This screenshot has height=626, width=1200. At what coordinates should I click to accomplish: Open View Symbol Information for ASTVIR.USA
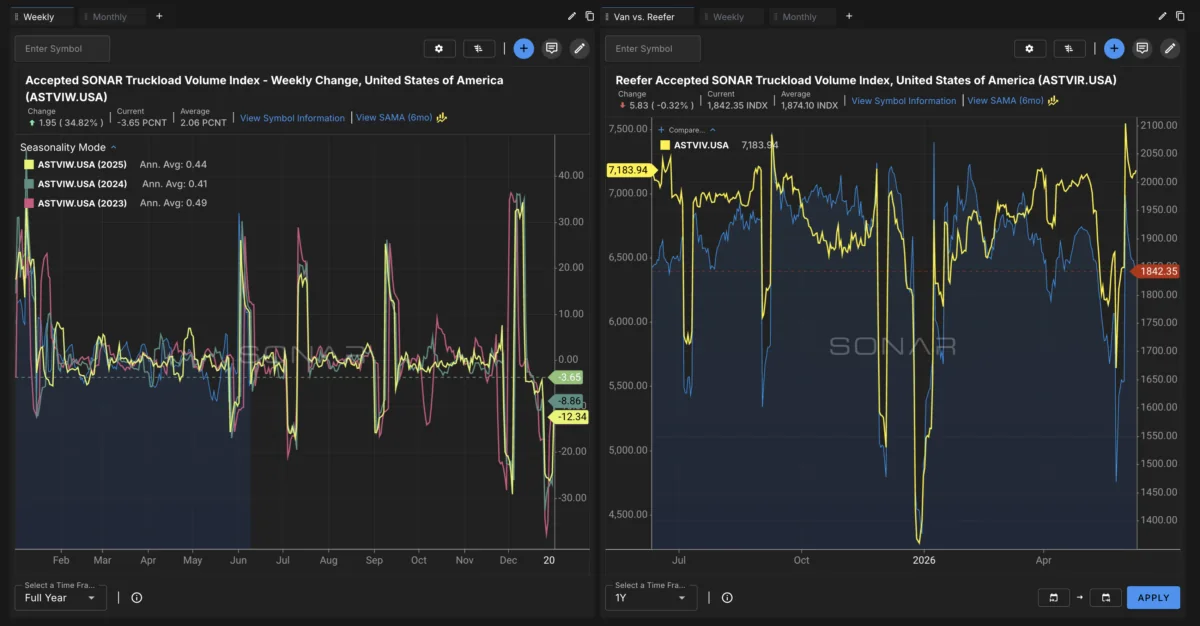904,101
